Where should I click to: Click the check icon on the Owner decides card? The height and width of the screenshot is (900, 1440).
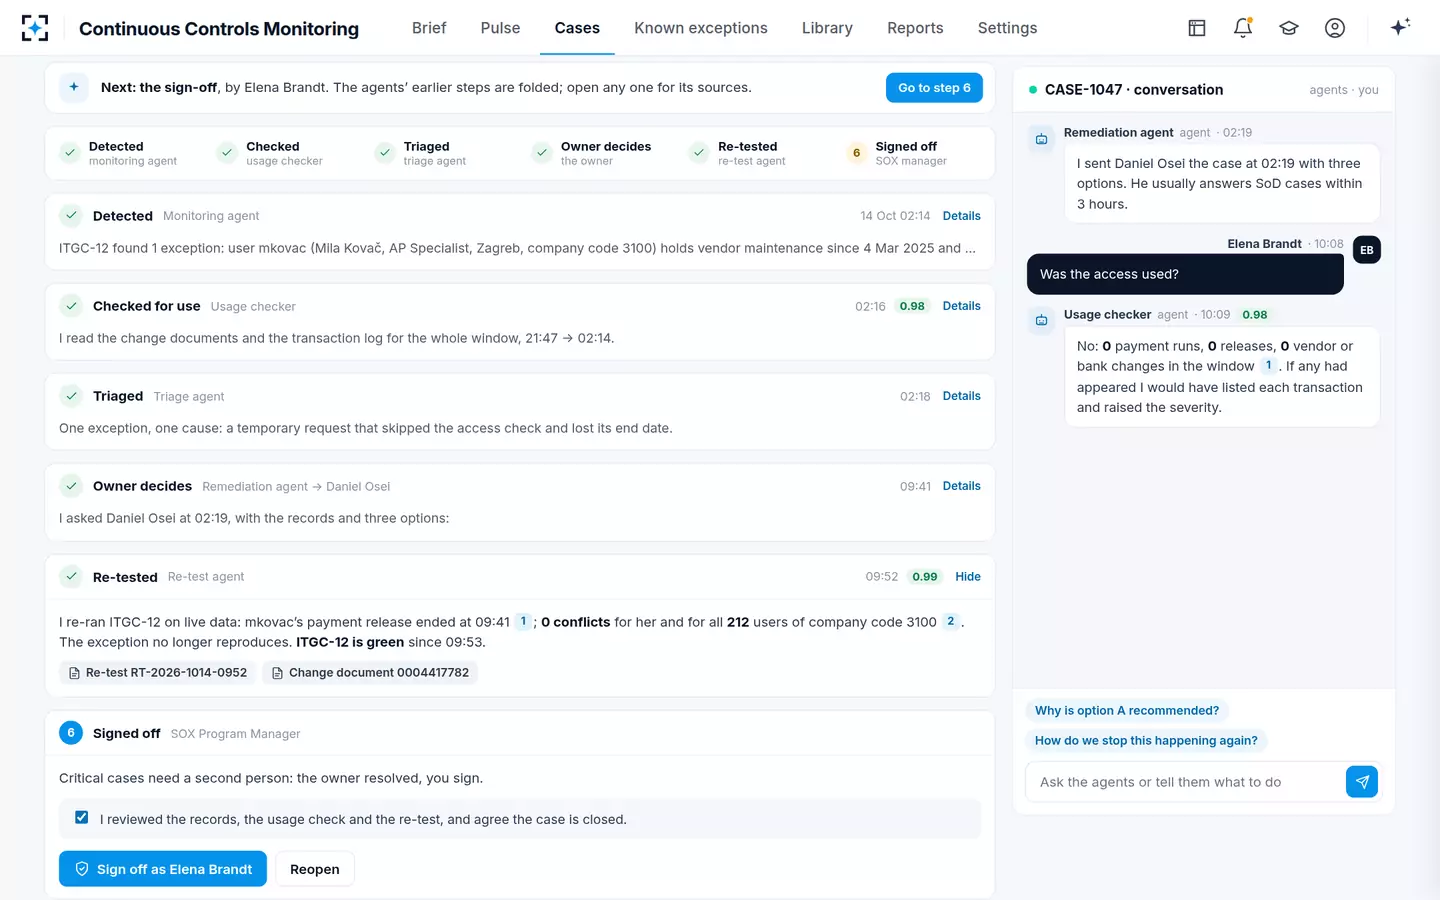(x=71, y=486)
